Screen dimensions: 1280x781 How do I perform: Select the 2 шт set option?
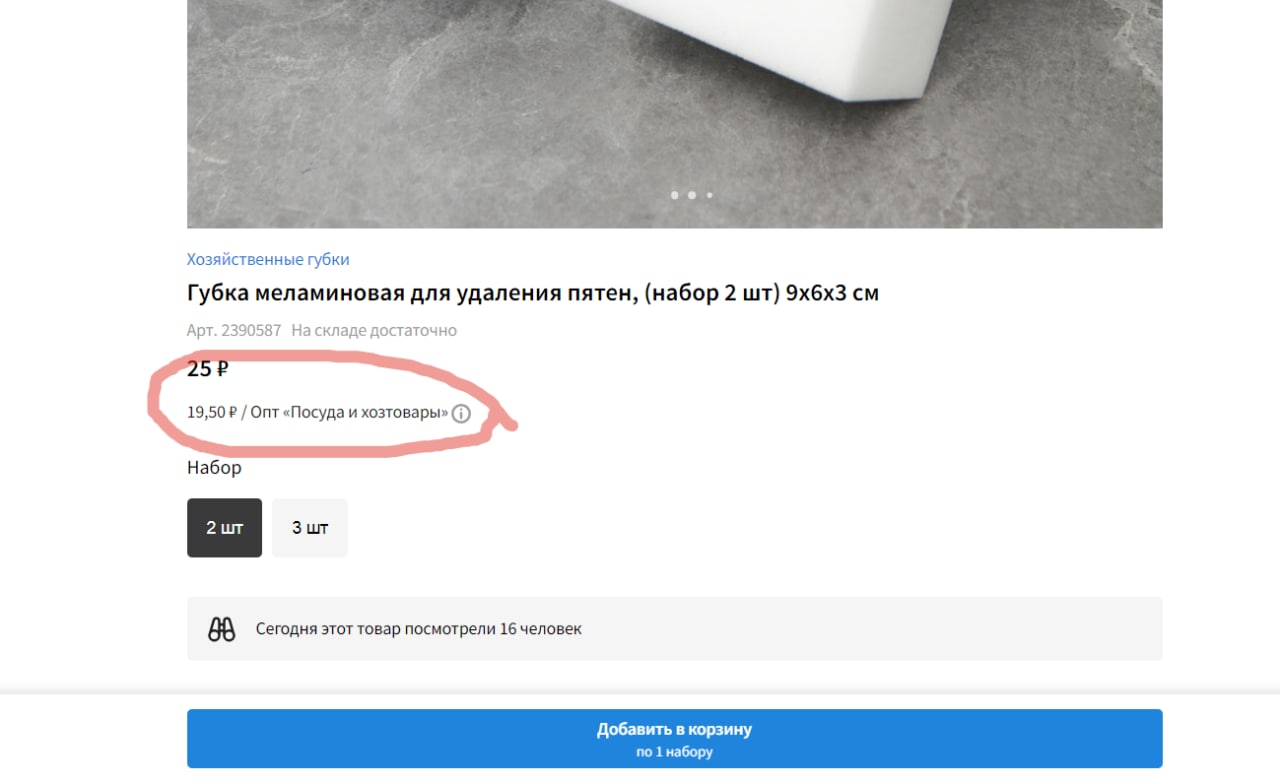tap(224, 528)
